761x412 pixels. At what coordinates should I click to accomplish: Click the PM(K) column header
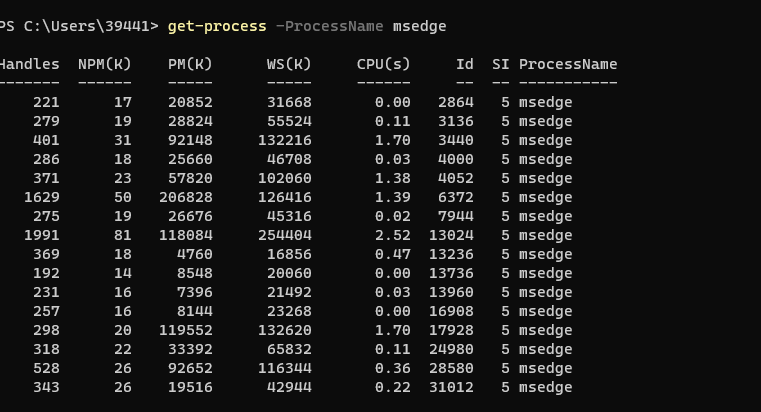[x=190, y=64]
